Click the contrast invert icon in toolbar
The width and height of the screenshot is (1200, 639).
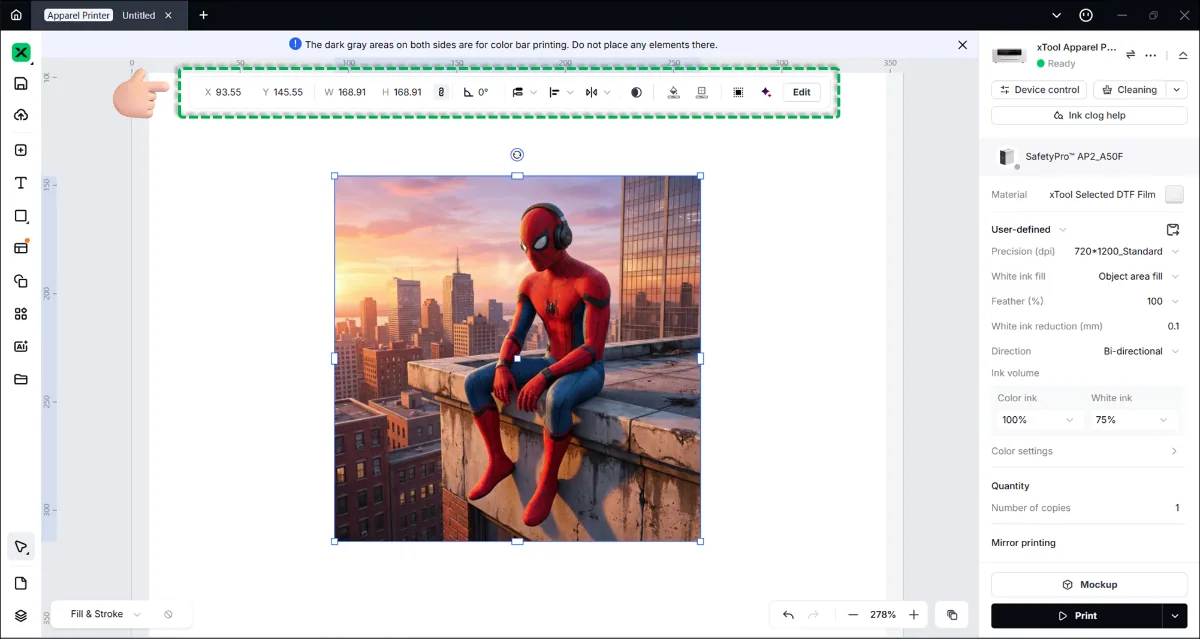(636, 92)
